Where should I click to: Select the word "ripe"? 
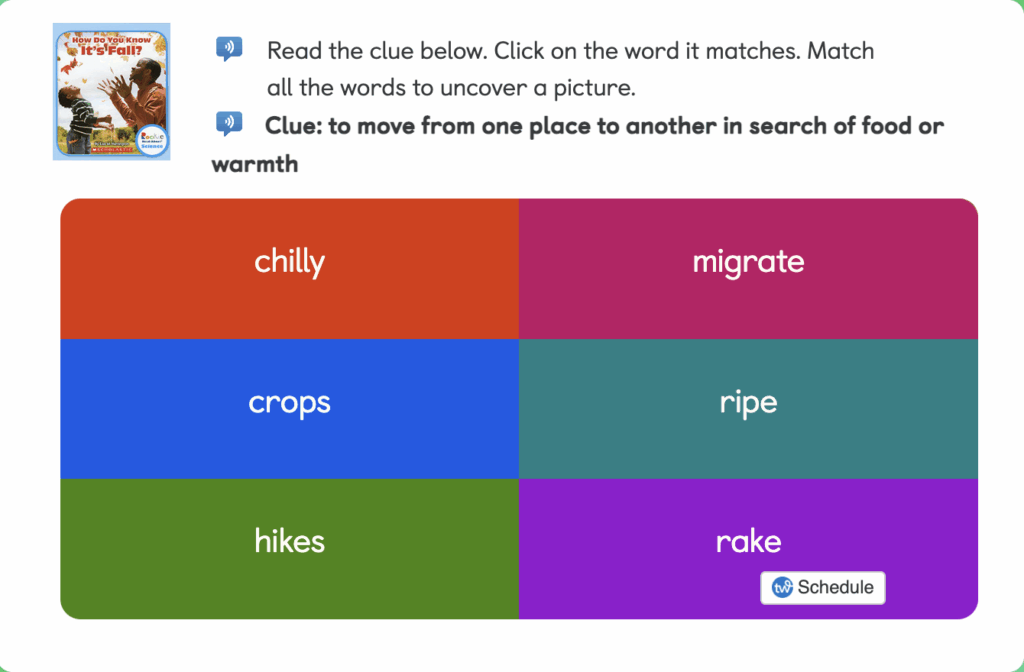pyautogui.click(x=748, y=402)
